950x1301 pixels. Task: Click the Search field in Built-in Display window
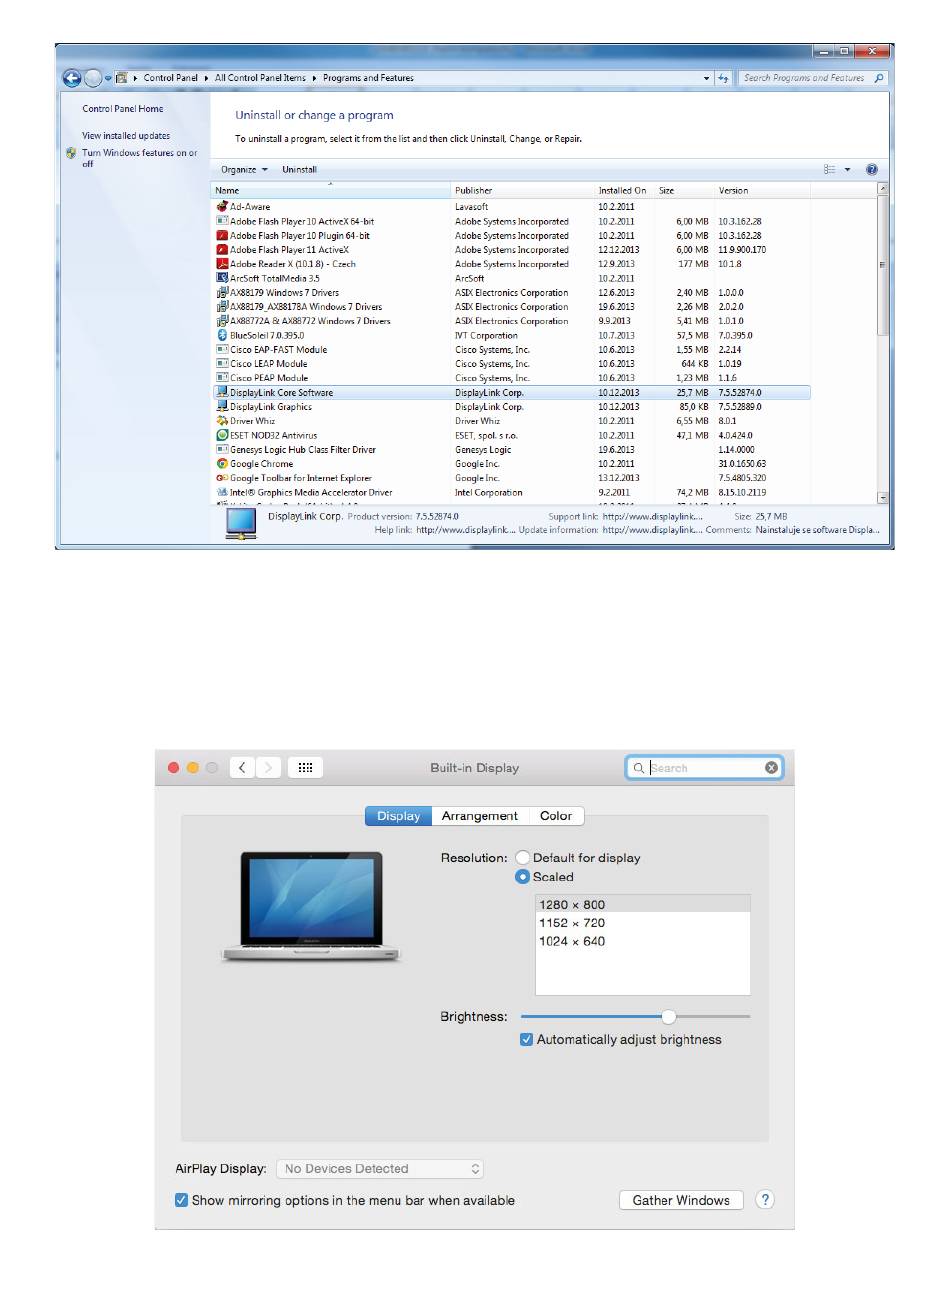(705, 767)
